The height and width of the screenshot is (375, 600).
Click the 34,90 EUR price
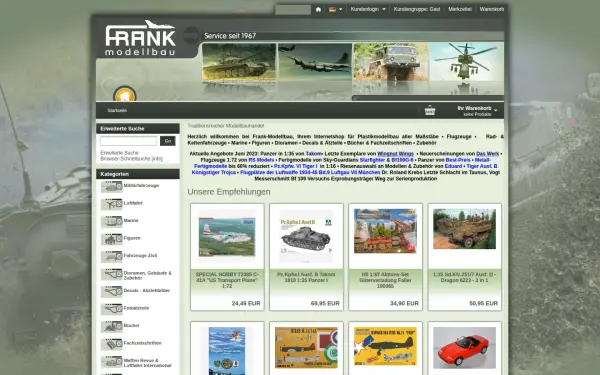(404, 303)
